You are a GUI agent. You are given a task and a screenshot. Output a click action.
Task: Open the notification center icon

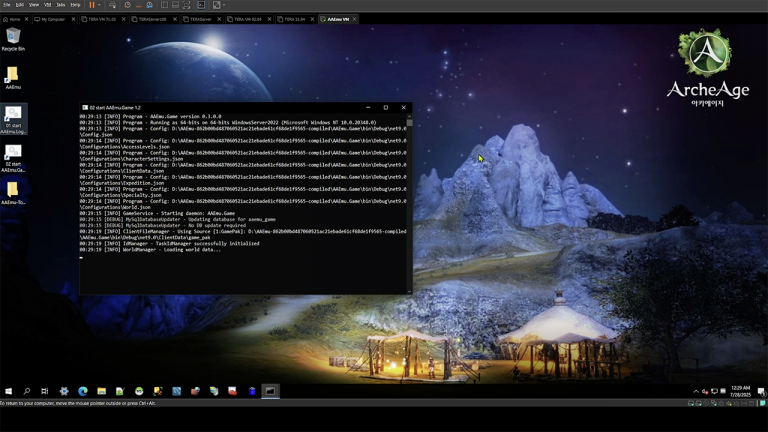click(761, 391)
